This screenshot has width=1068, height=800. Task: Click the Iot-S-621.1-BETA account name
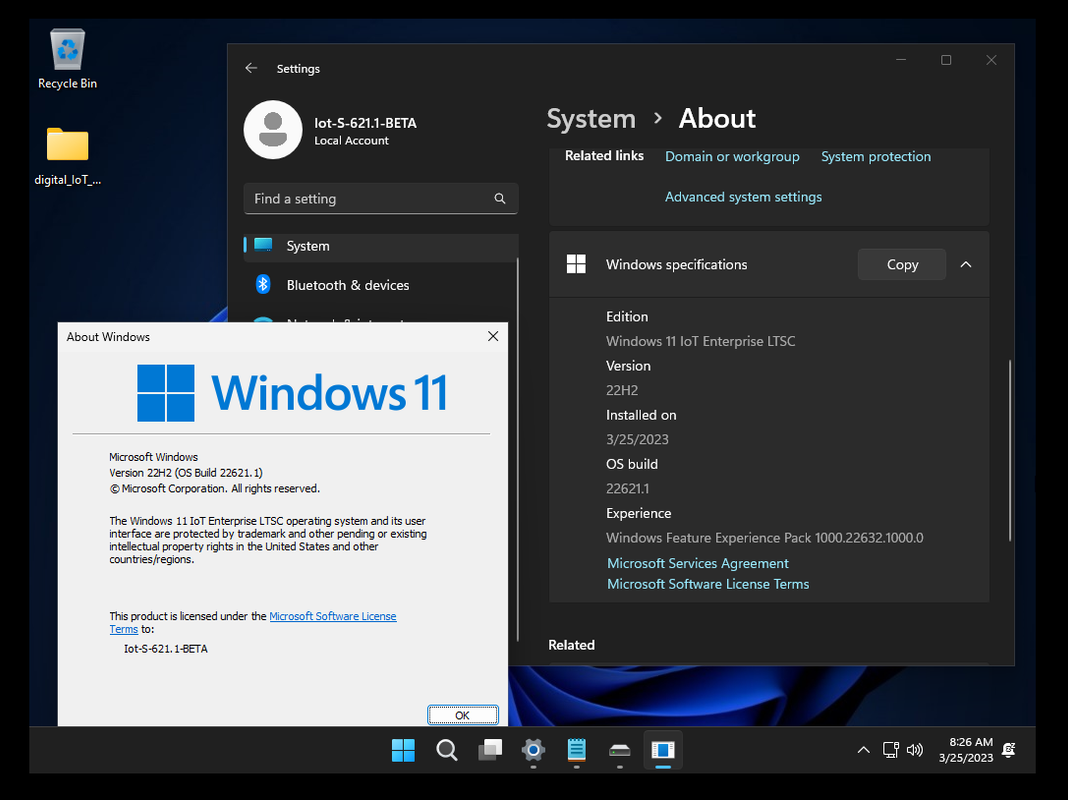365,123
